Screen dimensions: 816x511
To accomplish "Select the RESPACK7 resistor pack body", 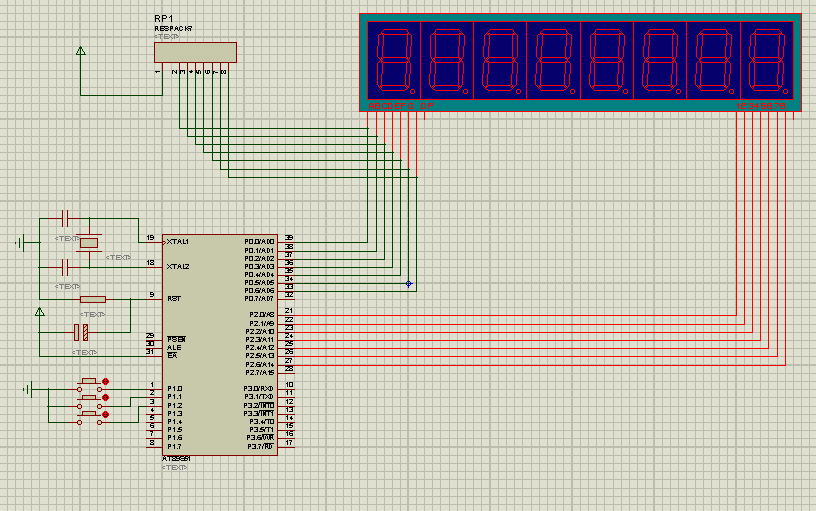I will click(195, 53).
